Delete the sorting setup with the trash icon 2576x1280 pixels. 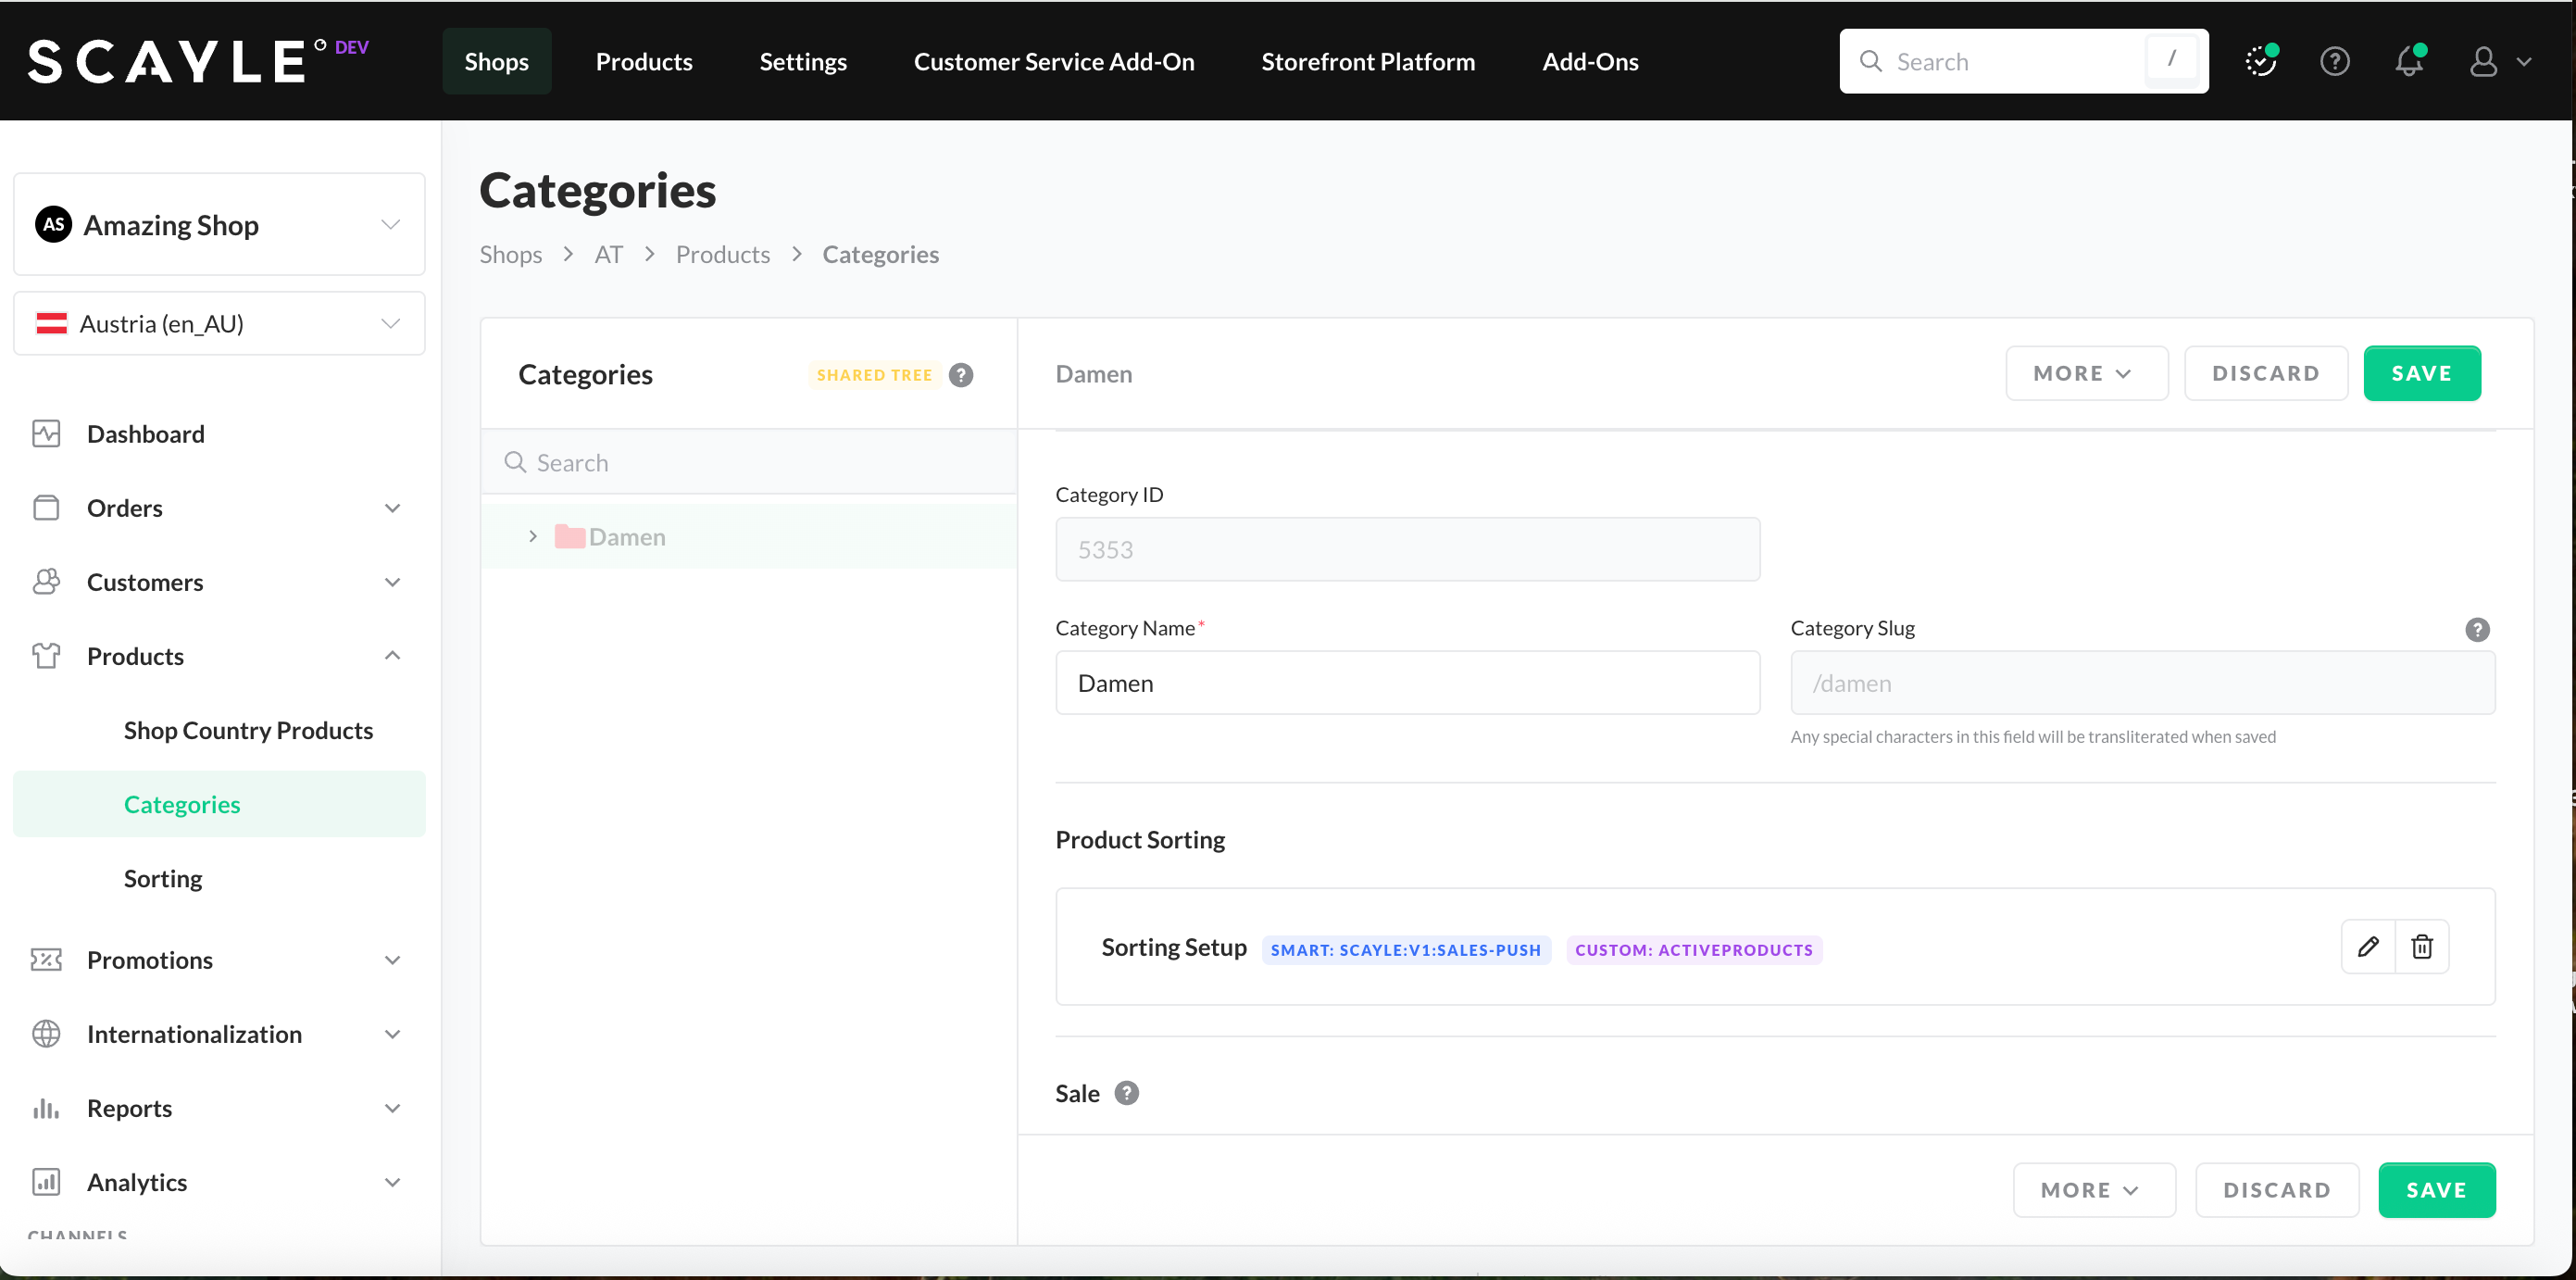(2421, 946)
